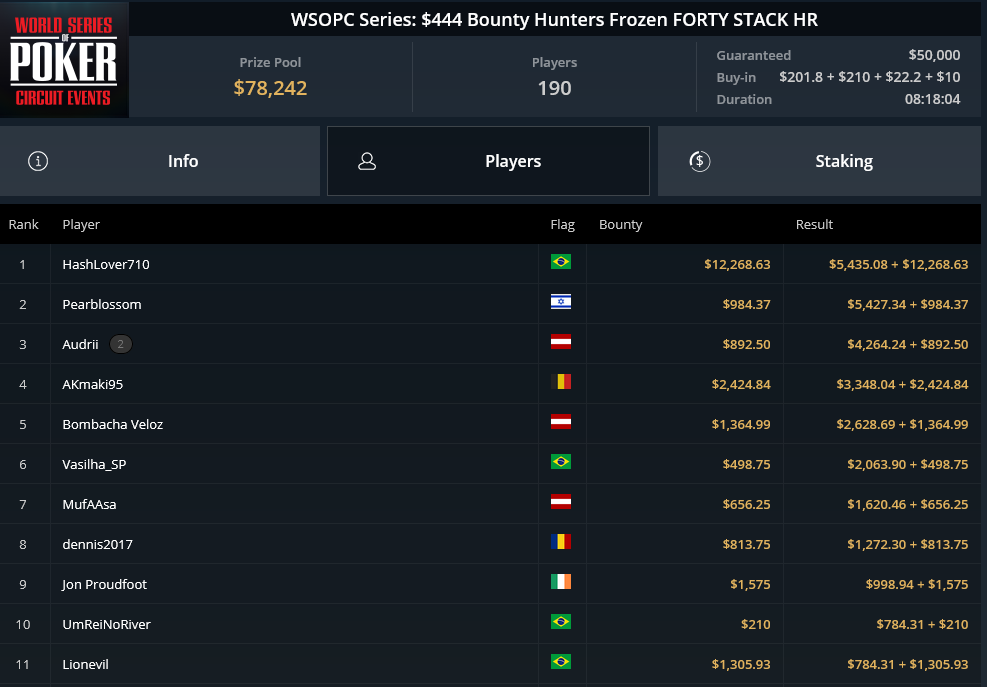Image resolution: width=987 pixels, height=687 pixels.
Task: Click Jon Proudfoot's $1,575 bounty
Action: pyautogui.click(x=750, y=584)
